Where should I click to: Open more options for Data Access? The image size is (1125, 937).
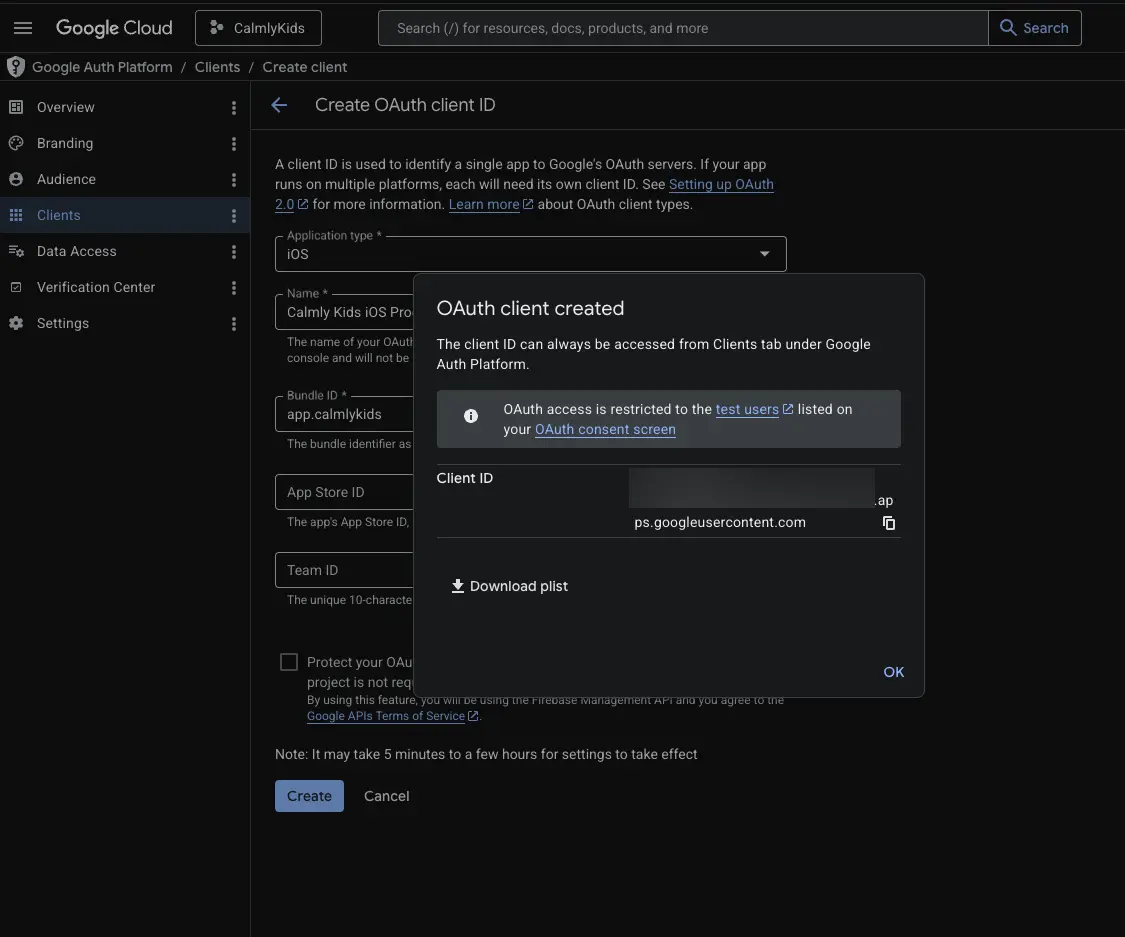coord(234,251)
